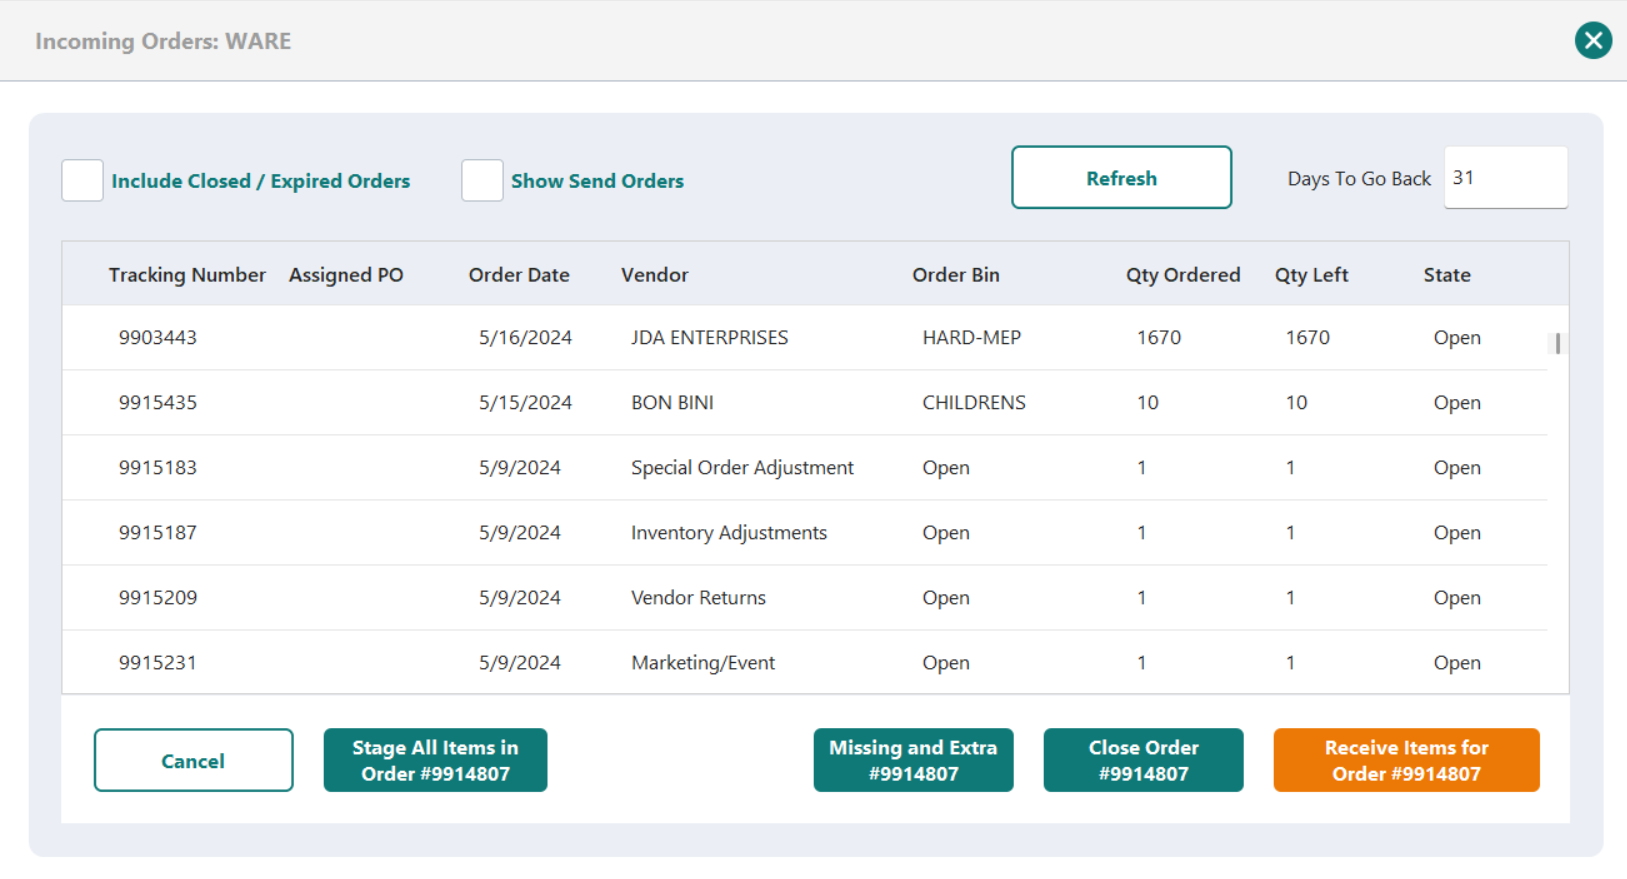Click the Assigned PO column header
The width and height of the screenshot is (1627, 879).
346,275
